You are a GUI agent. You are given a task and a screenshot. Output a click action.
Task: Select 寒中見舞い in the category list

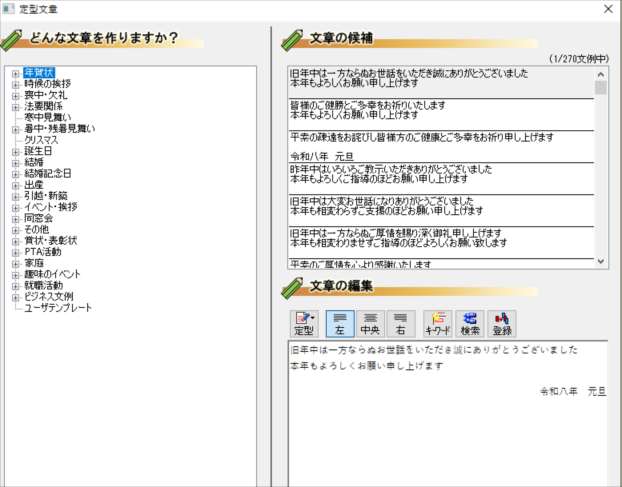coord(48,117)
